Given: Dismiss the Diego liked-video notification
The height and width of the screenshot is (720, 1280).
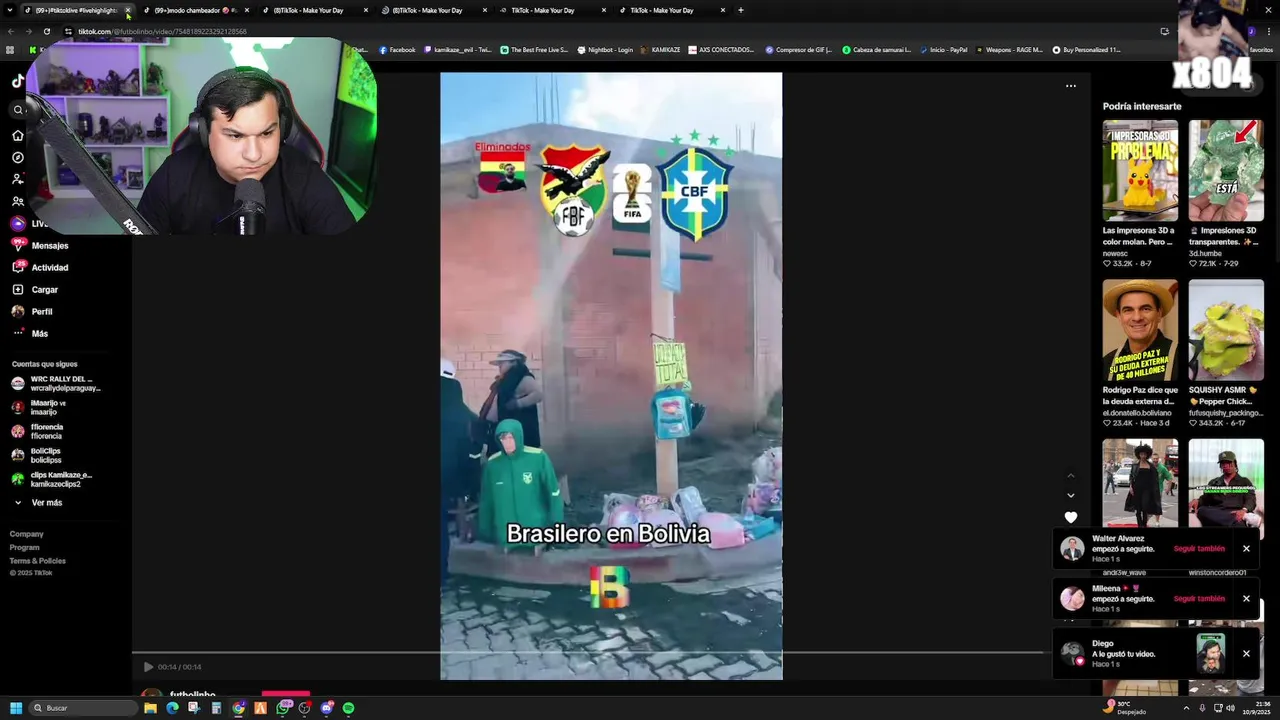Looking at the screenshot, I should (x=1246, y=654).
